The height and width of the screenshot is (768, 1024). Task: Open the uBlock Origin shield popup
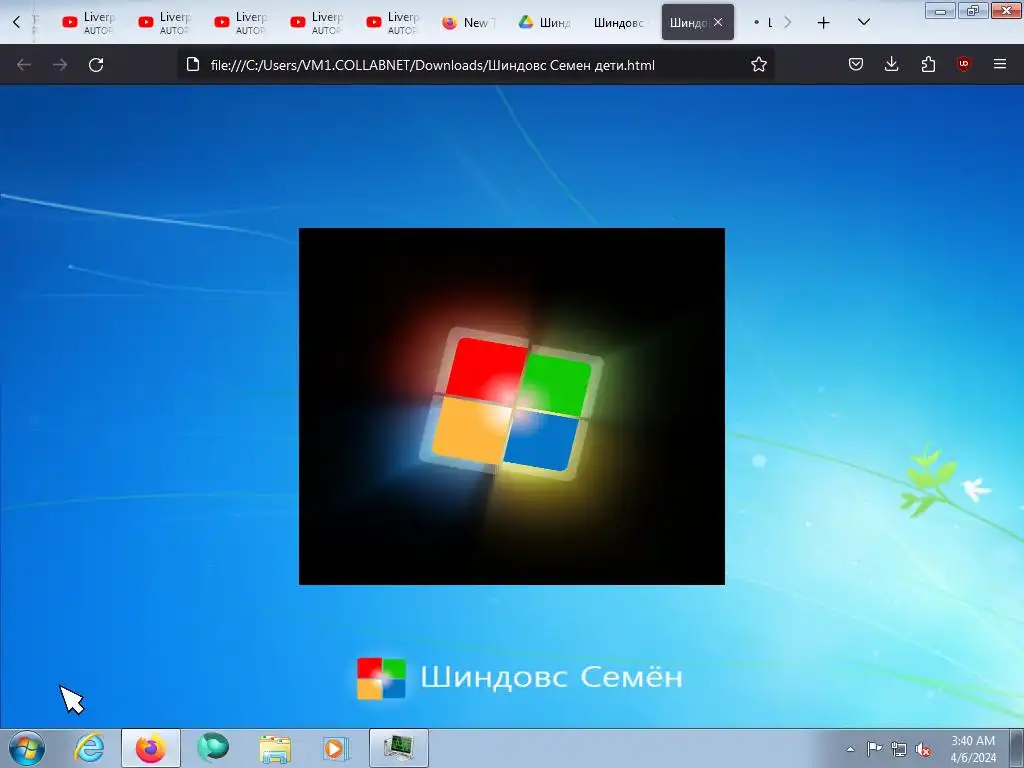[x=964, y=64]
